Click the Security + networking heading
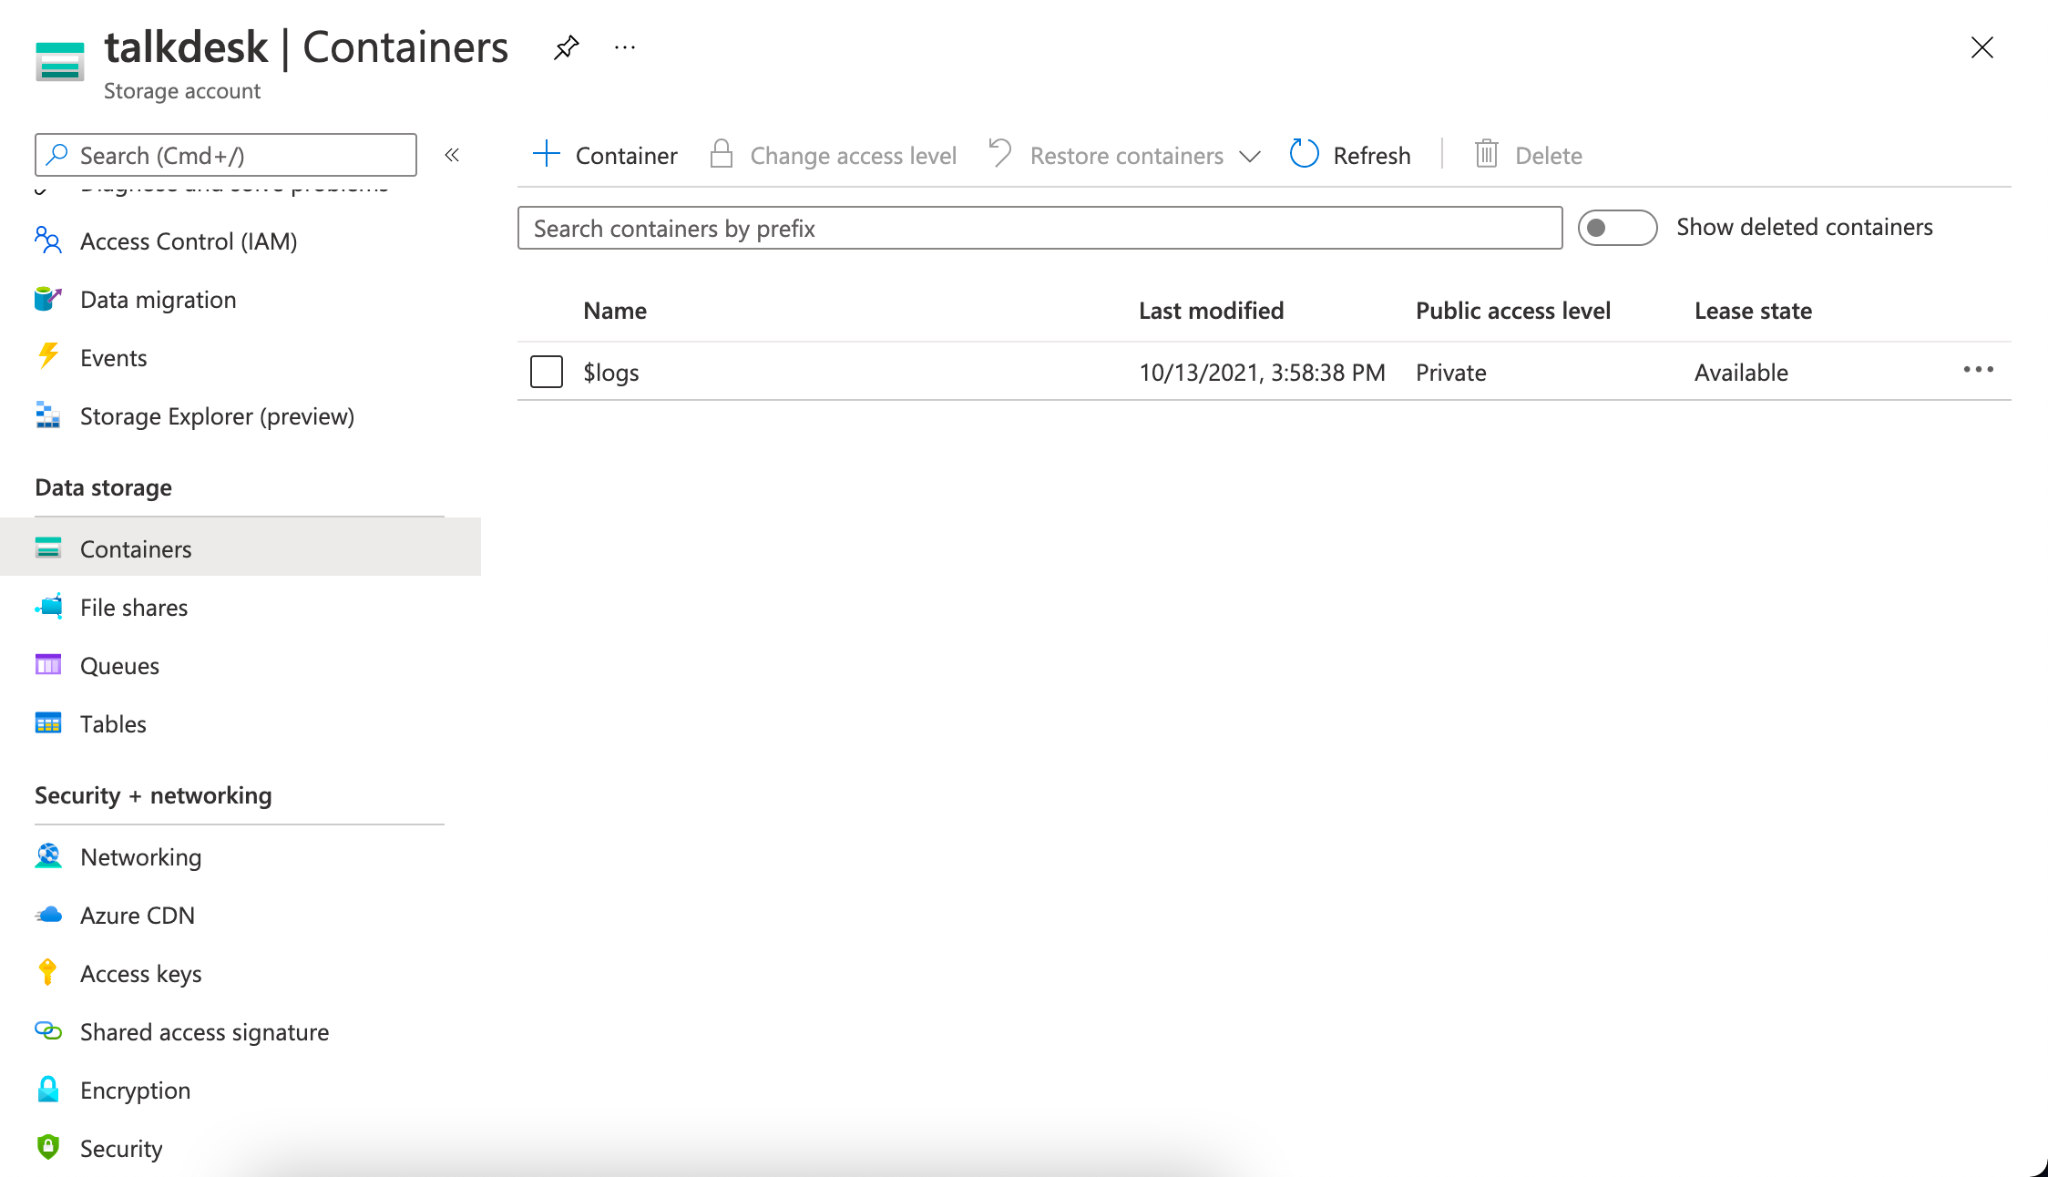Viewport: 2048px width, 1177px height. tap(153, 796)
